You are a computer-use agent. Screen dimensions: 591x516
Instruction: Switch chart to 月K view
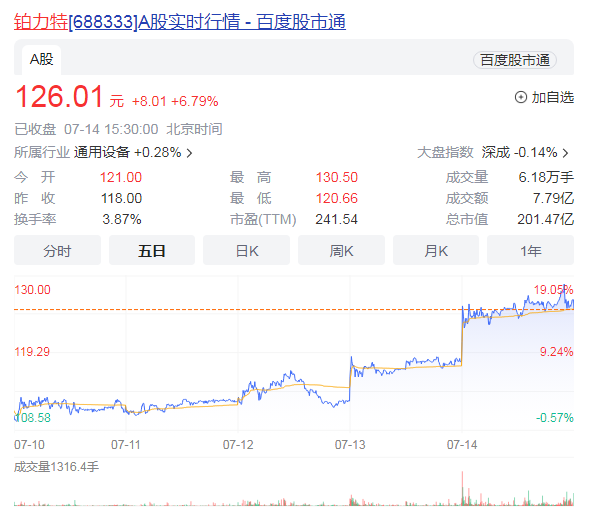tap(436, 250)
